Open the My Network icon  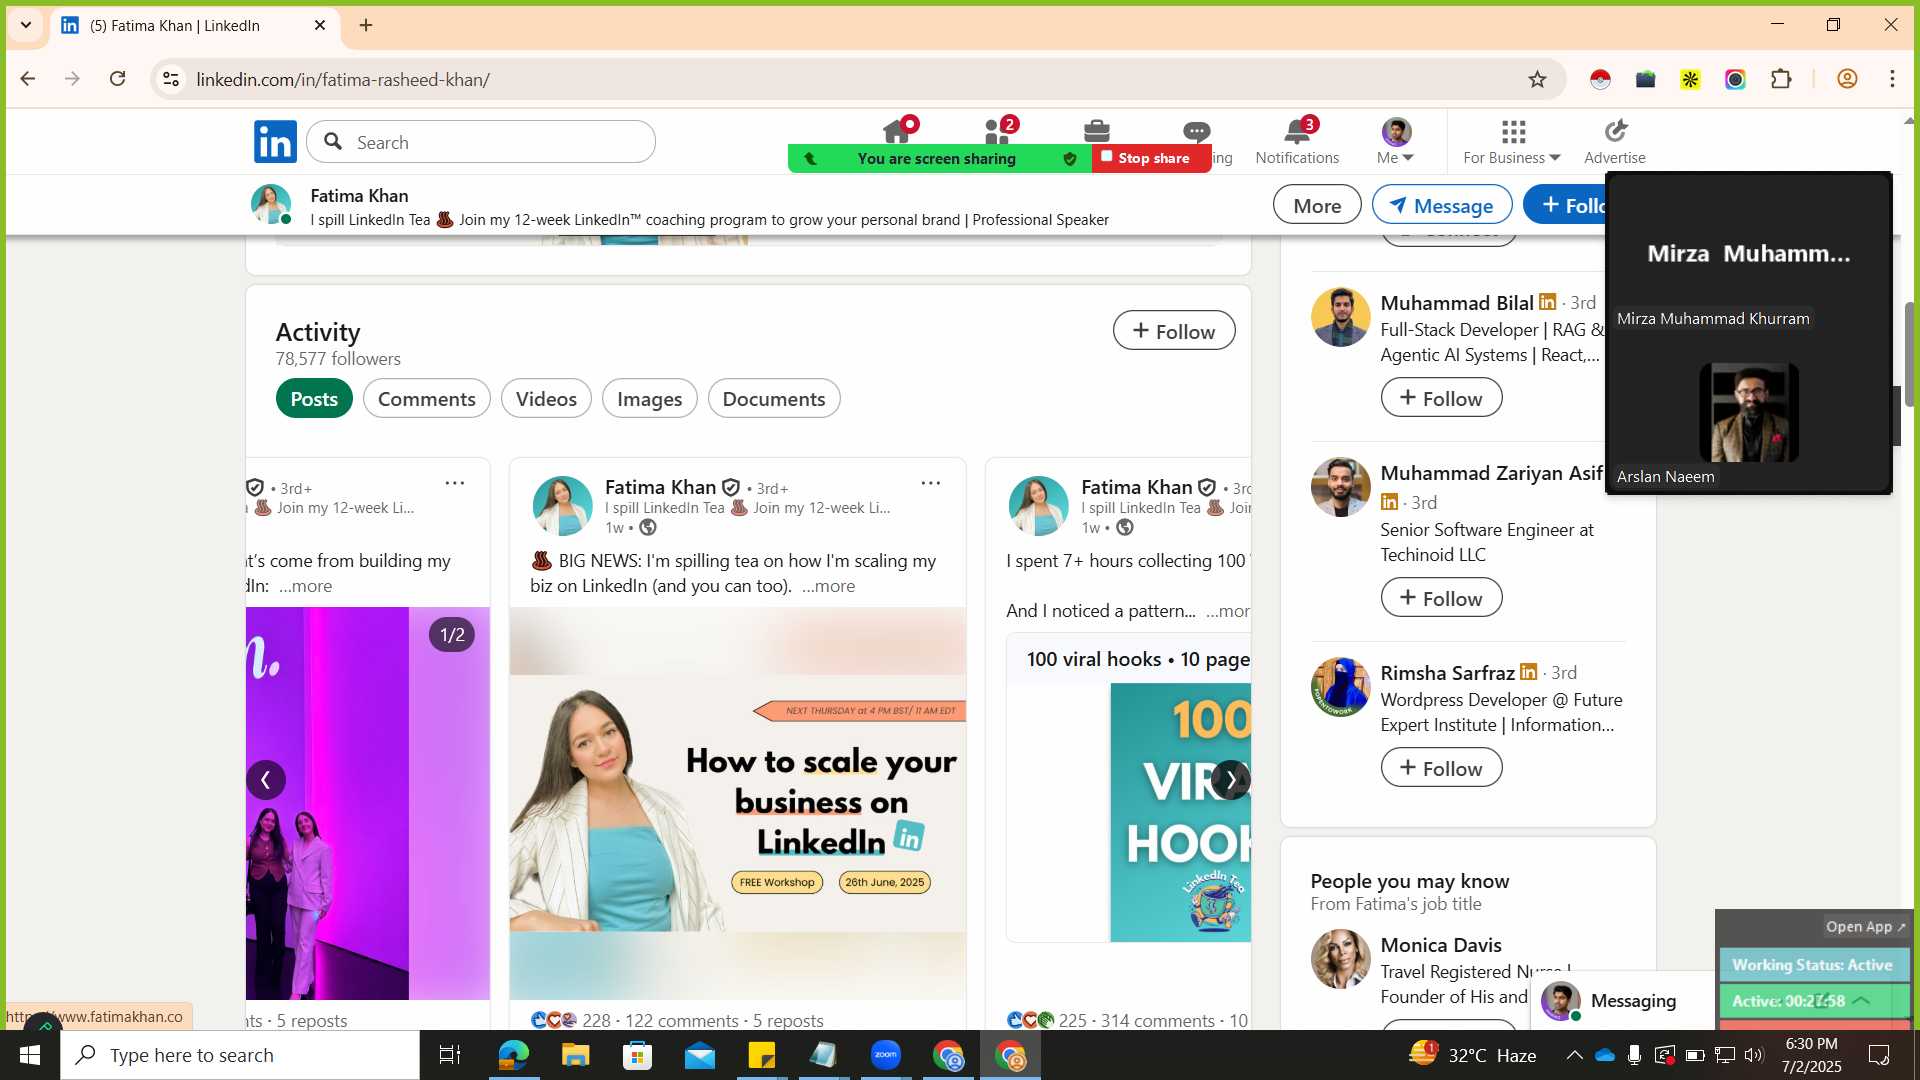click(997, 131)
